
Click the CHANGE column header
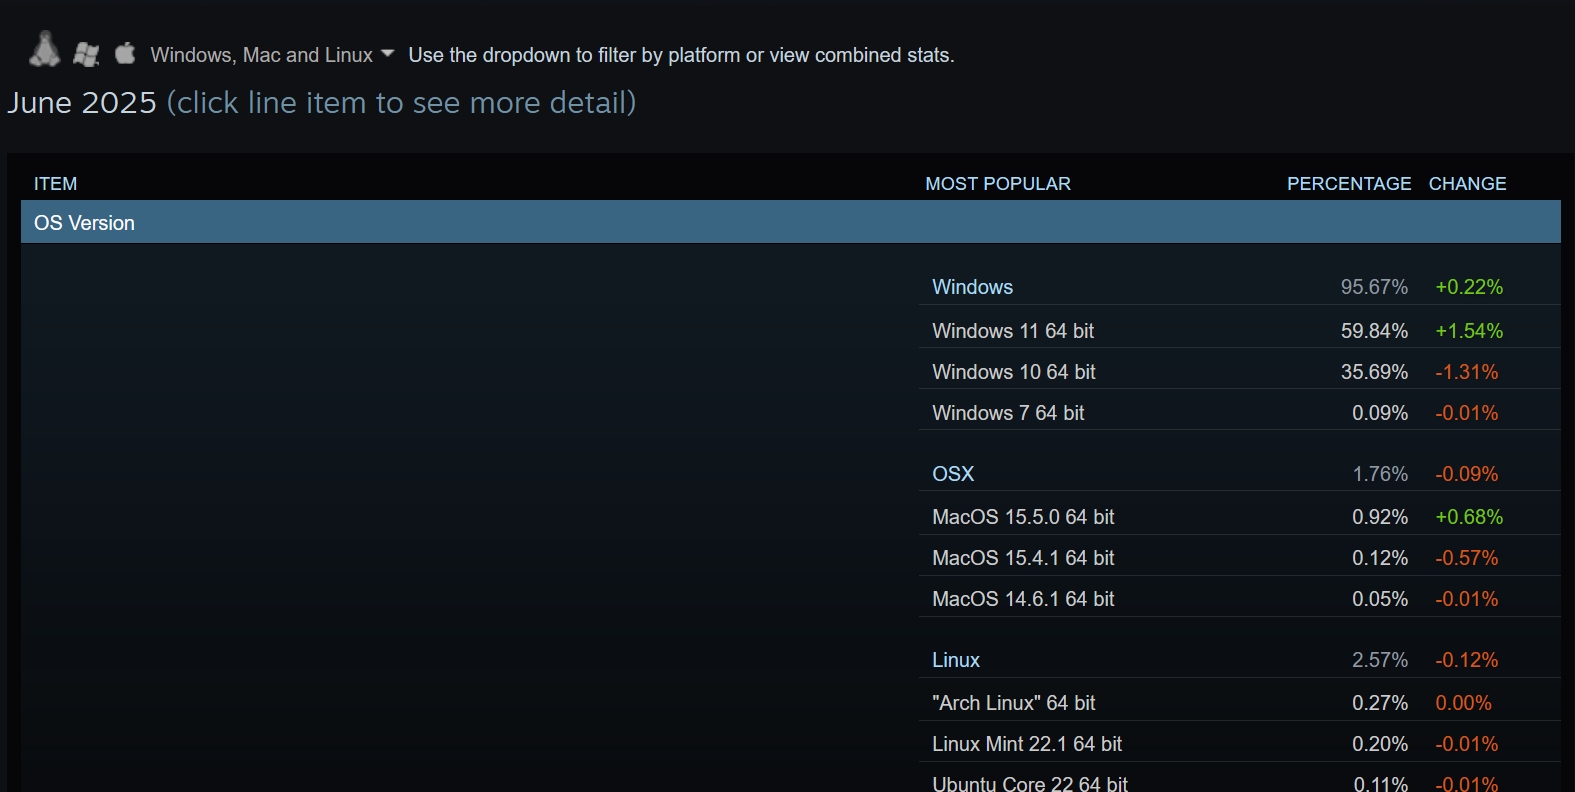[x=1467, y=184]
